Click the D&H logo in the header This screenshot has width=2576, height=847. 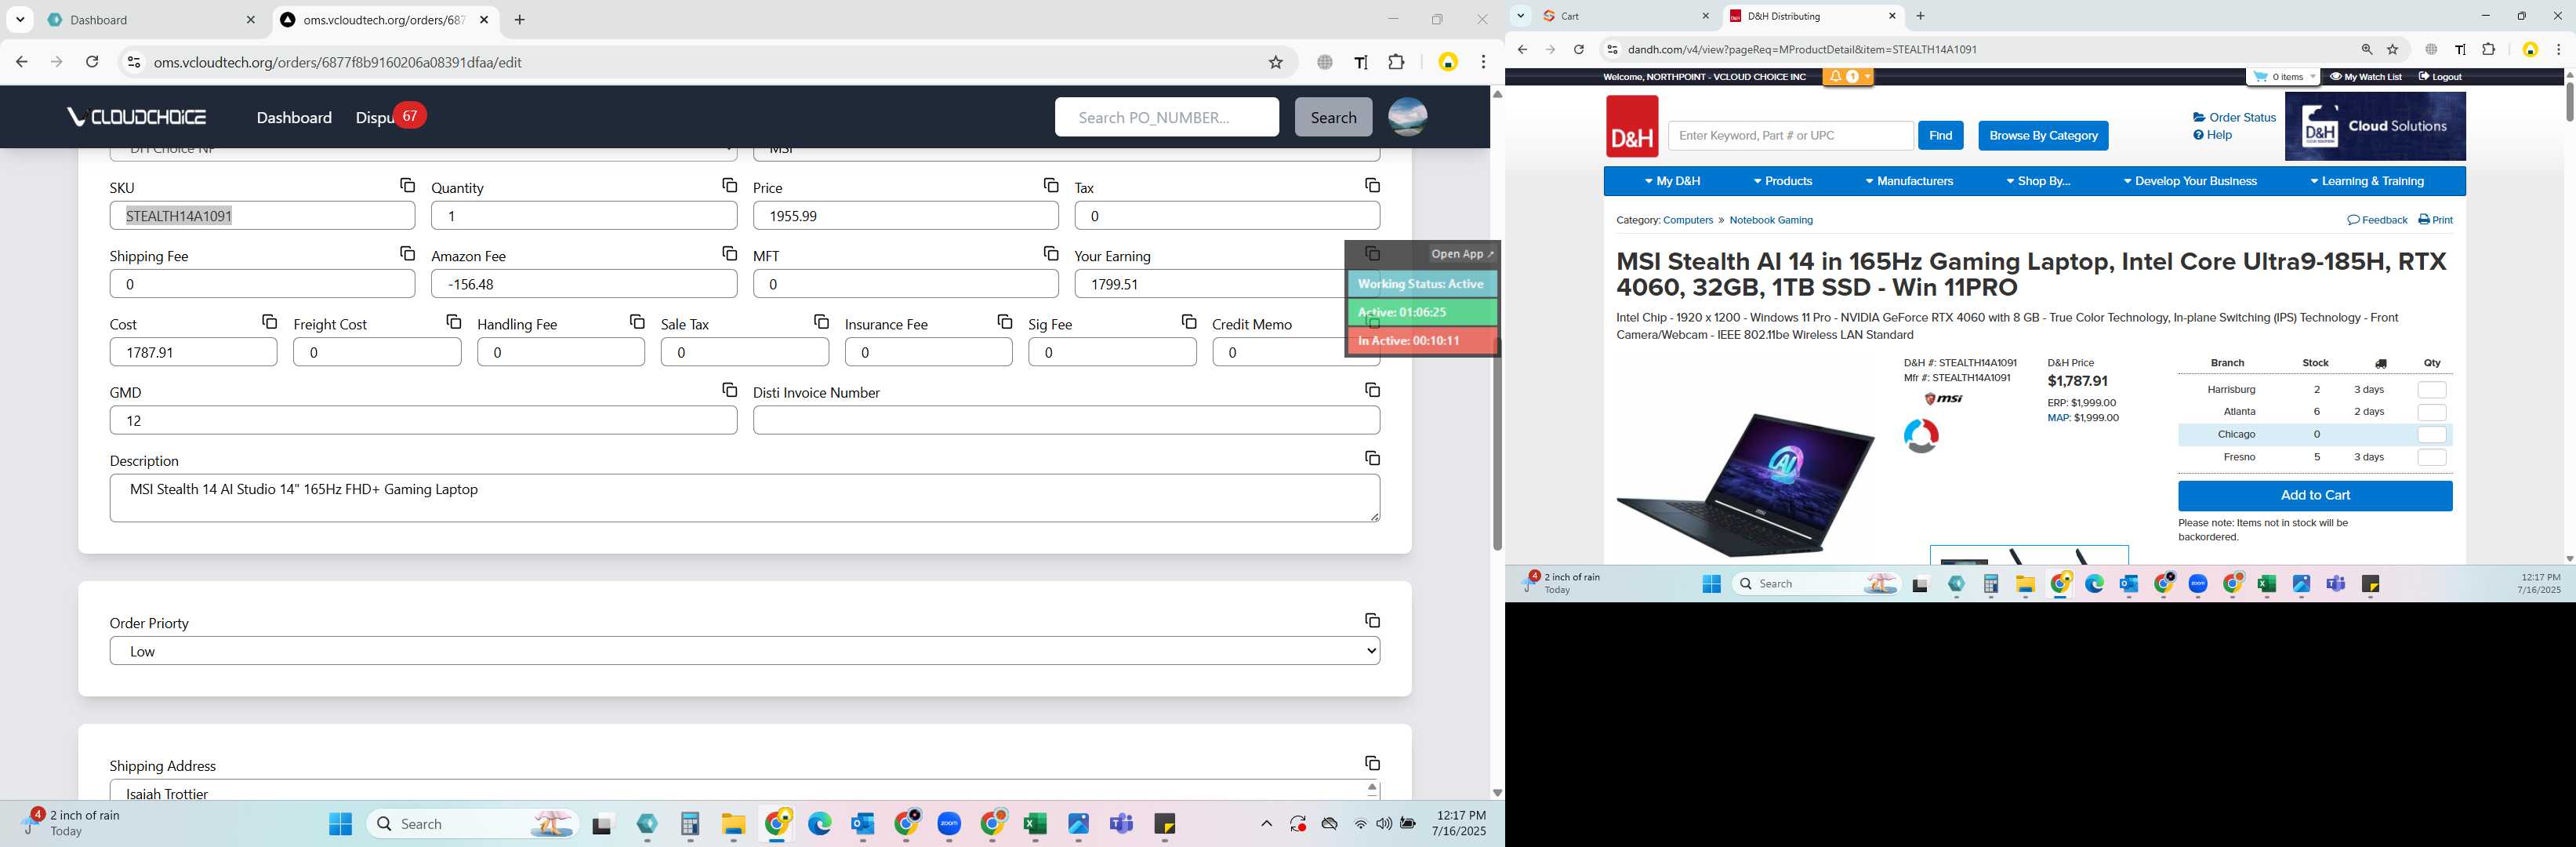pyautogui.click(x=1632, y=127)
